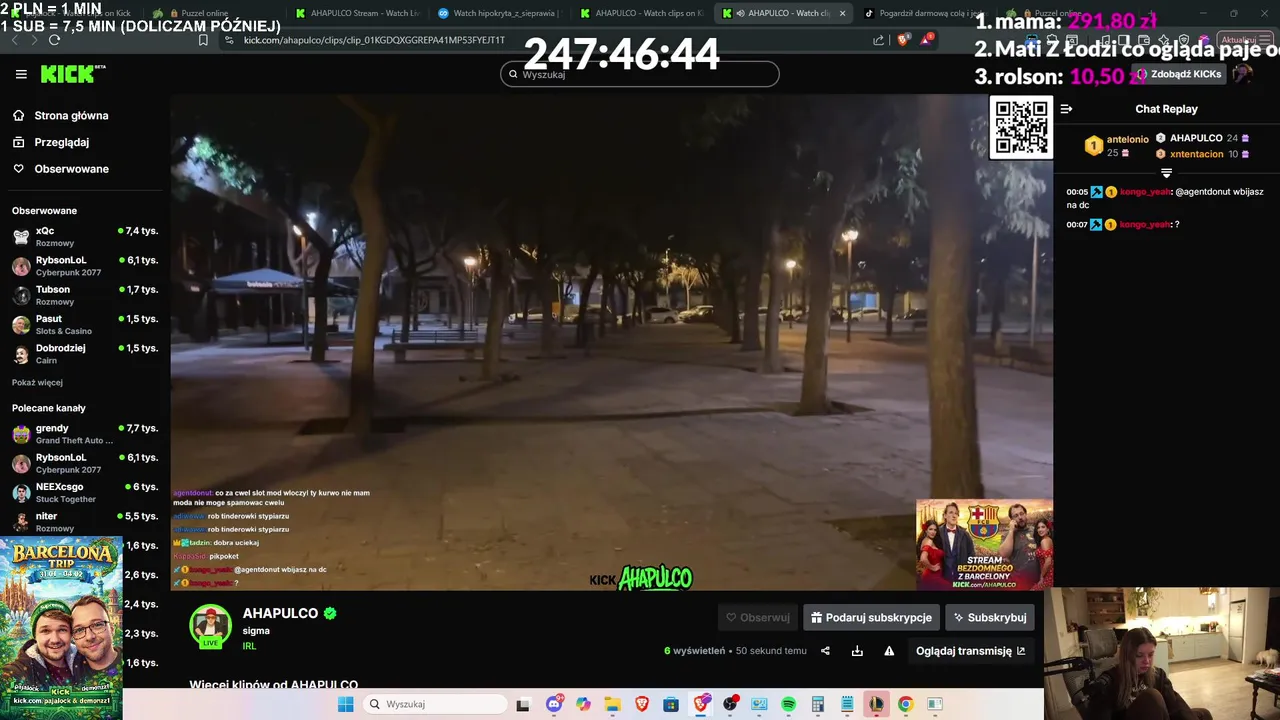The image size is (1280, 720).
Task: Click the IRL category link
Action: 249,646
